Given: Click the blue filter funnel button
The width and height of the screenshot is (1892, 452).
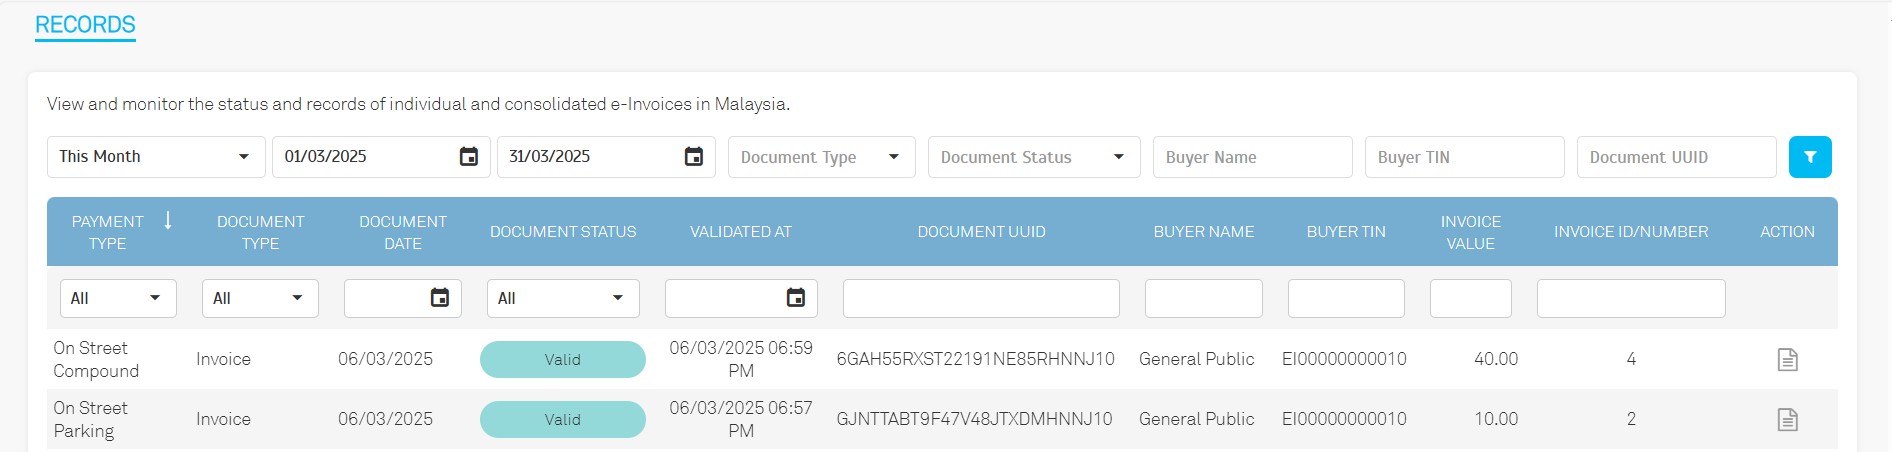Looking at the screenshot, I should [x=1809, y=157].
